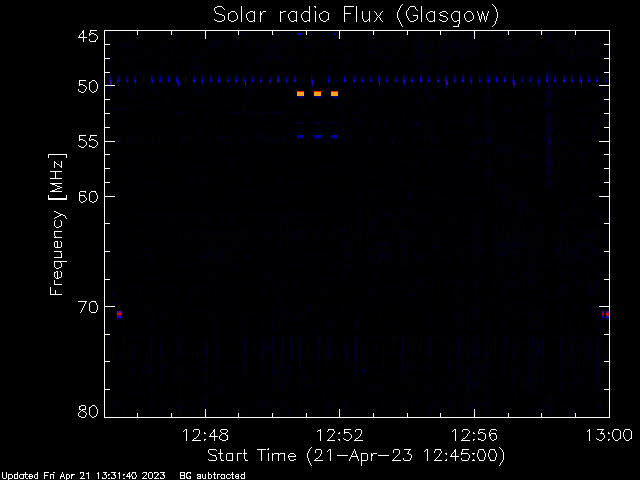The width and height of the screenshot is (640, 480).
Task: Select the 55 frequency tick label
Action: (x=88, y=142)
